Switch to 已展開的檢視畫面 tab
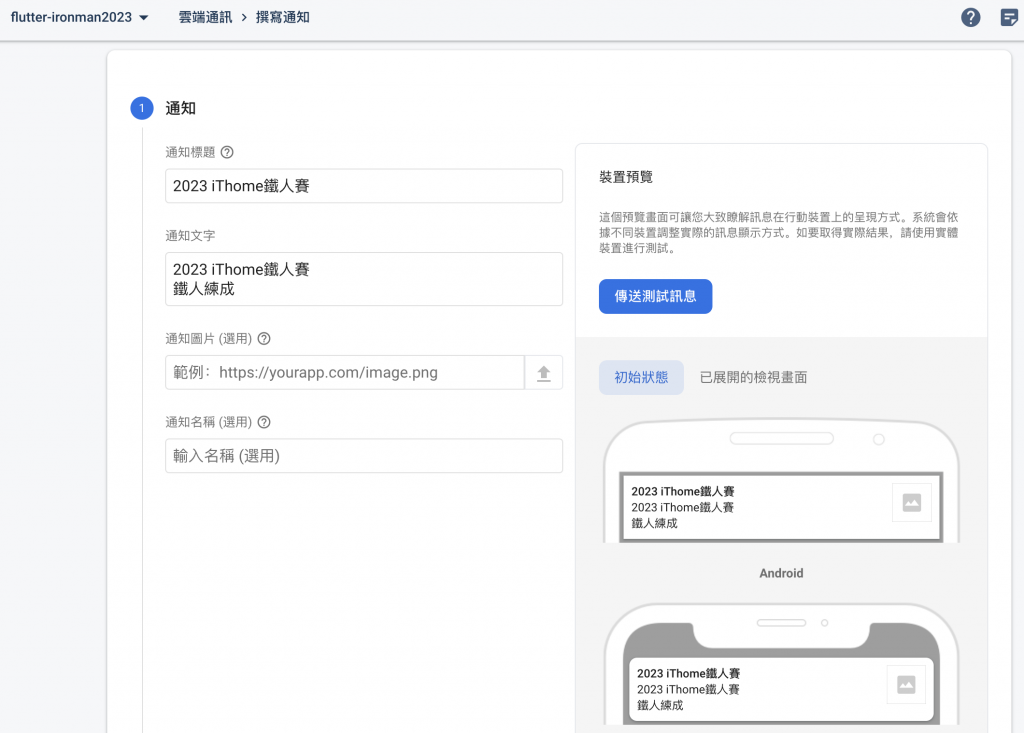This screenshot has width=1024, height=733. click(753, 378)
